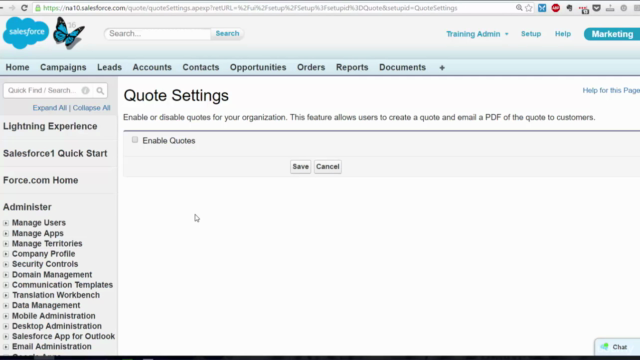Add a tab with the plus icon
The image size is (640, 360).
(442, 68)
